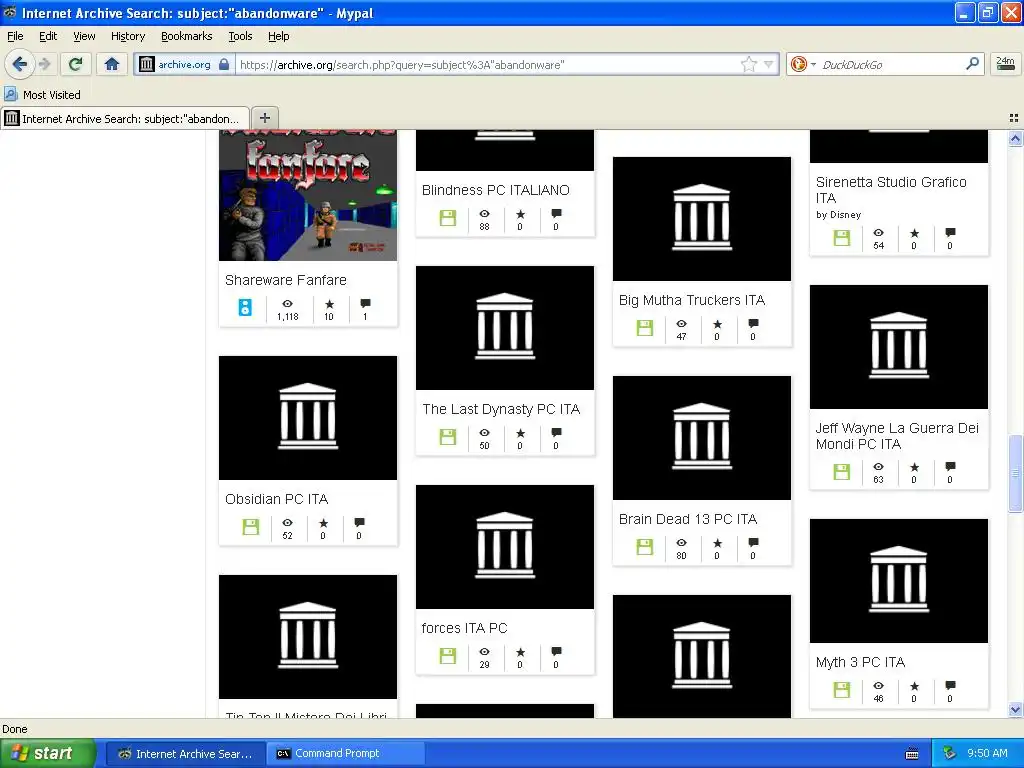Image resolution: width=1024 pixels, height=768 pixels.
Task: Click the reviews icon under Big Mutha Truckers
Action: pyautogui.click(x=753, y=323)
